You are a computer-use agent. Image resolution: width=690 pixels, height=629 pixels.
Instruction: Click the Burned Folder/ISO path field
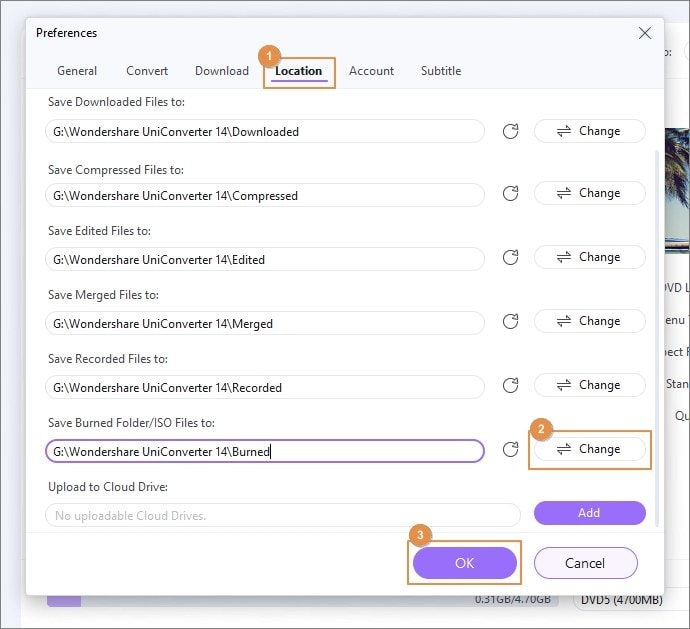[x=265, y=451]
